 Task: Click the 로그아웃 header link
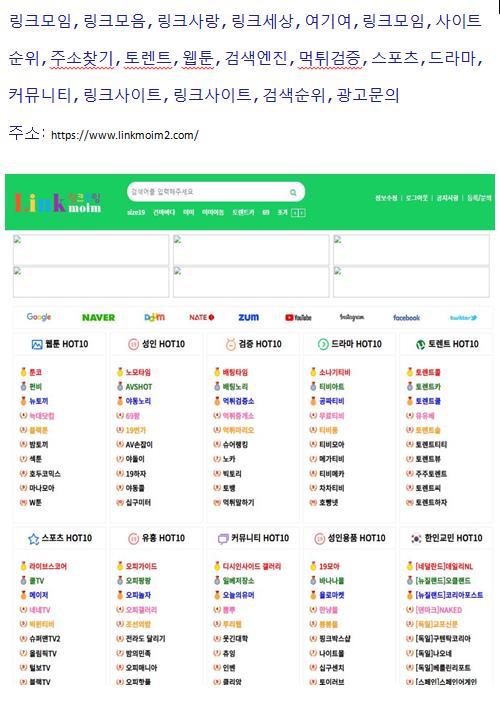coord(417,198)
